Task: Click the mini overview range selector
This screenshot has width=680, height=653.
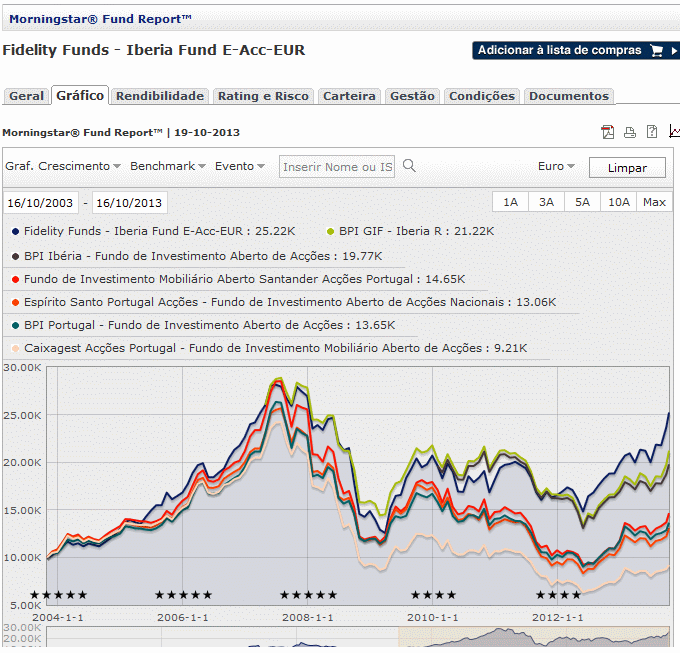Action: tap(534, 637)
